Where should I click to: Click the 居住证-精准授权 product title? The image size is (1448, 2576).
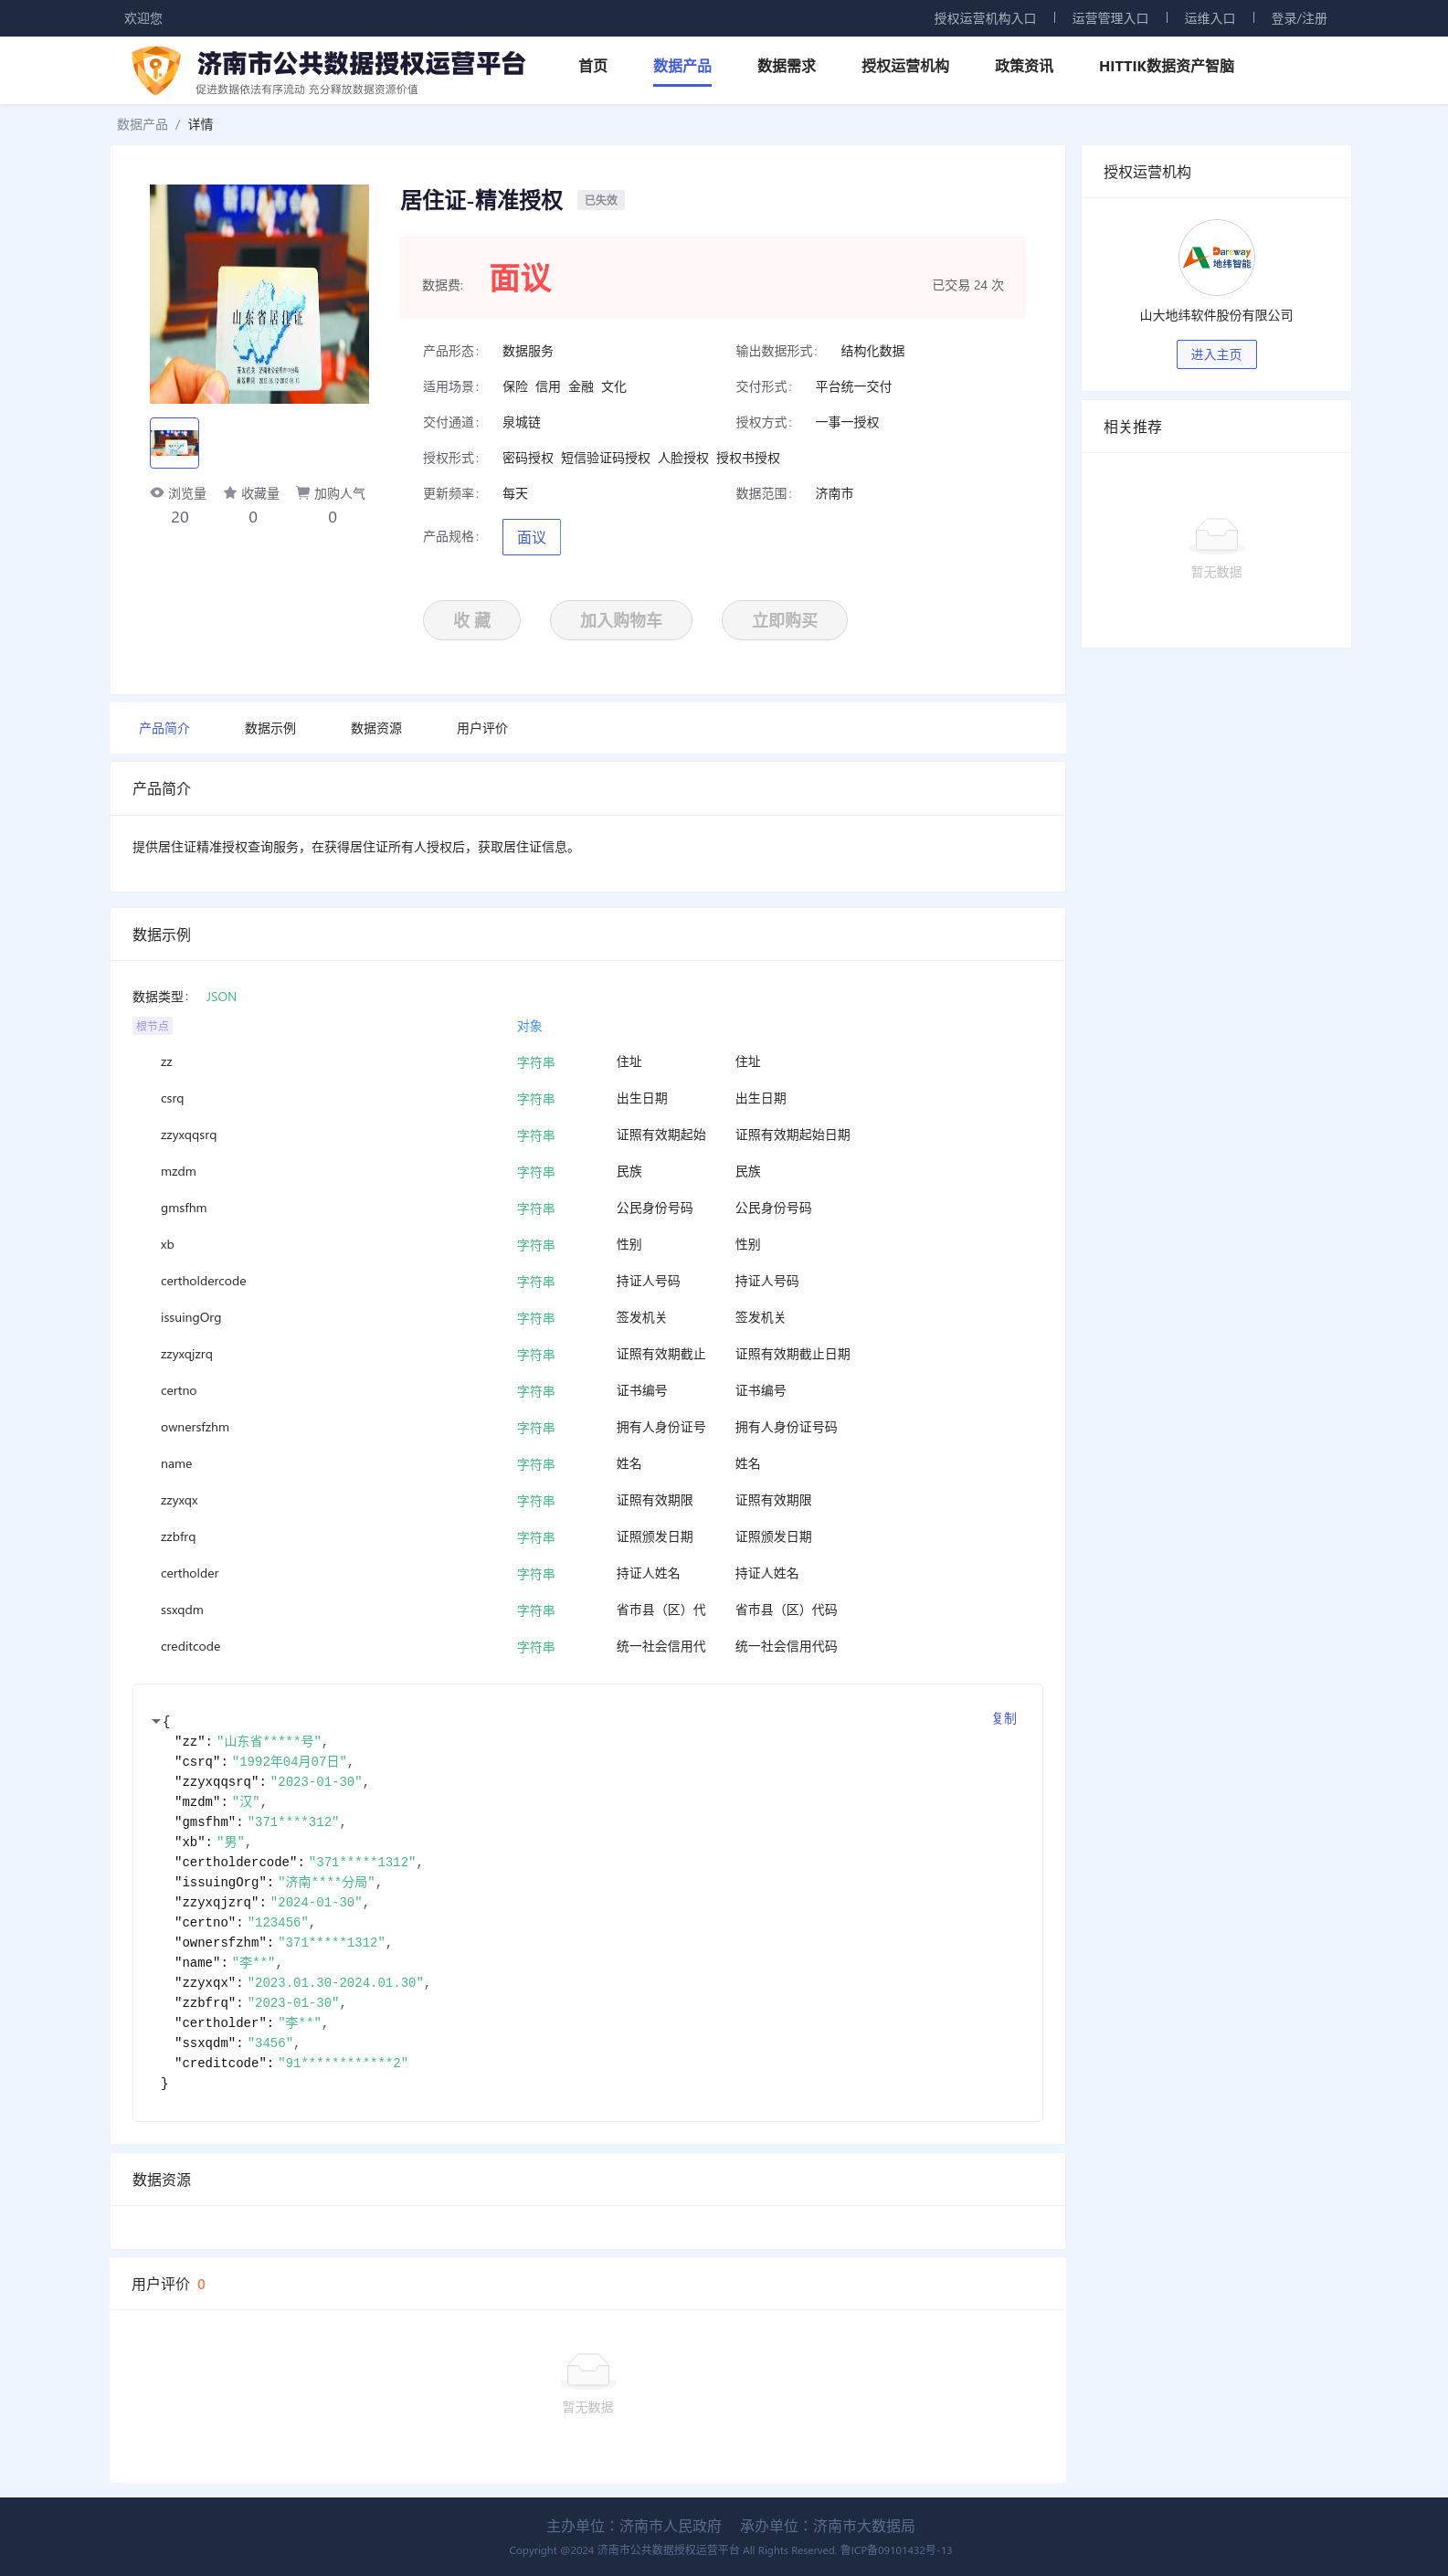pyautogui.click(x=481, y=200)
